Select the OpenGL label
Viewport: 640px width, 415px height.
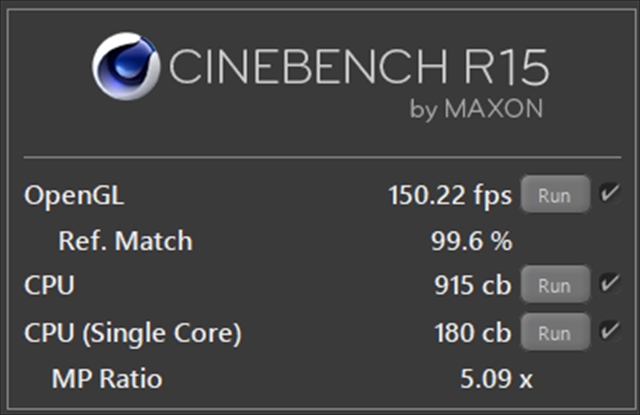pyautogui.click(x=74, y=195)
